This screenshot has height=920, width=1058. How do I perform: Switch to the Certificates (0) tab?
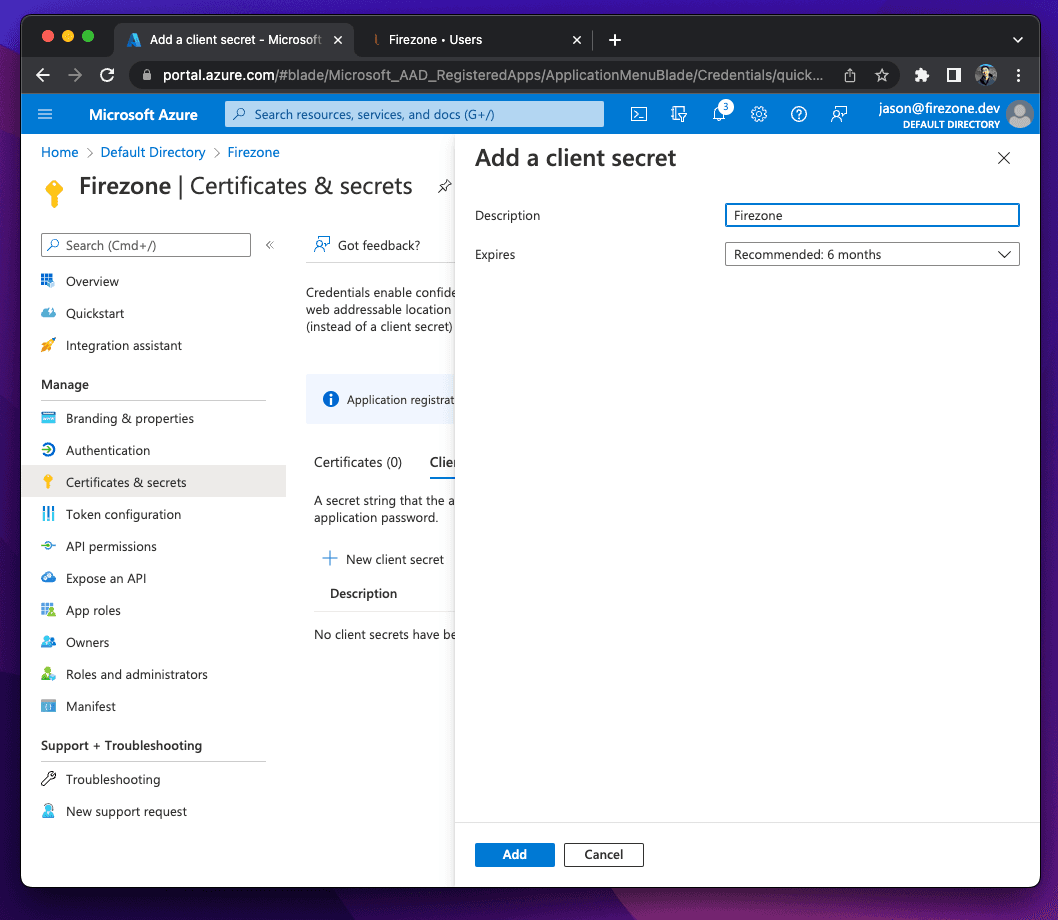(x=357, y=462)
